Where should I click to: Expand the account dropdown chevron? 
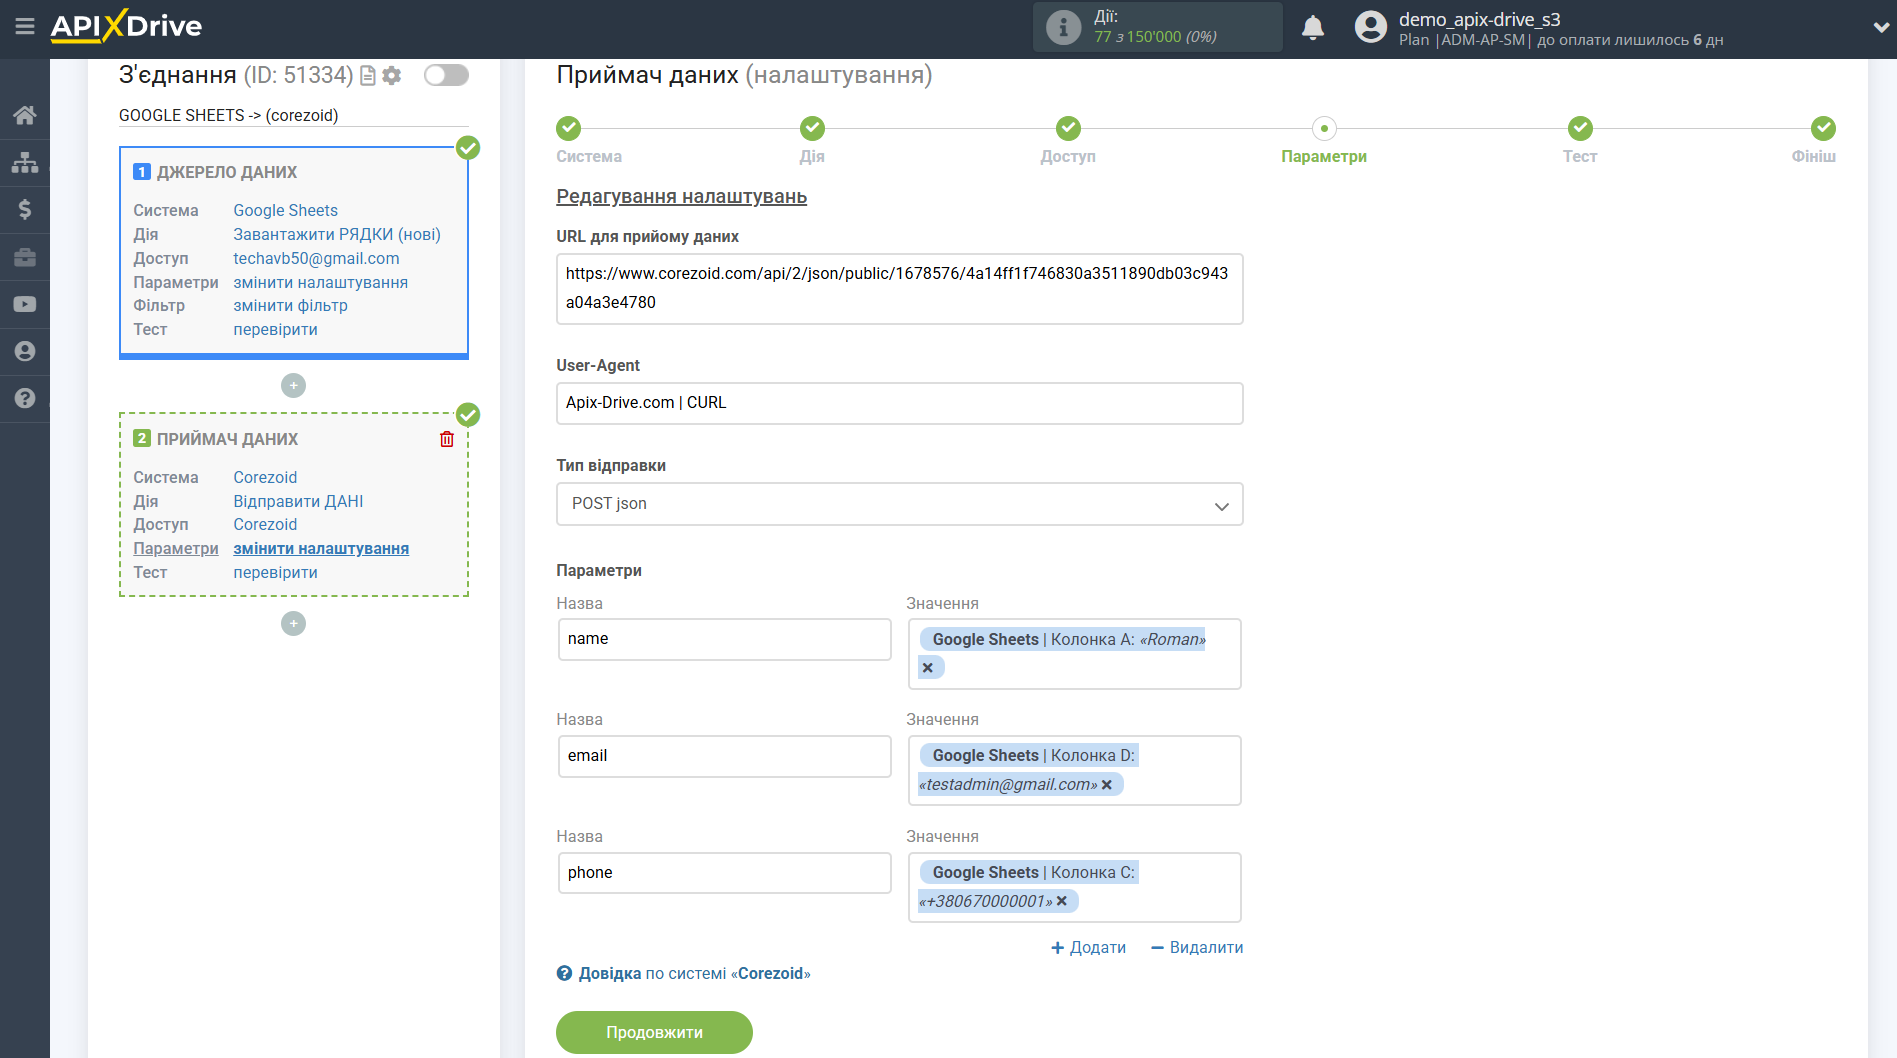1880,28
